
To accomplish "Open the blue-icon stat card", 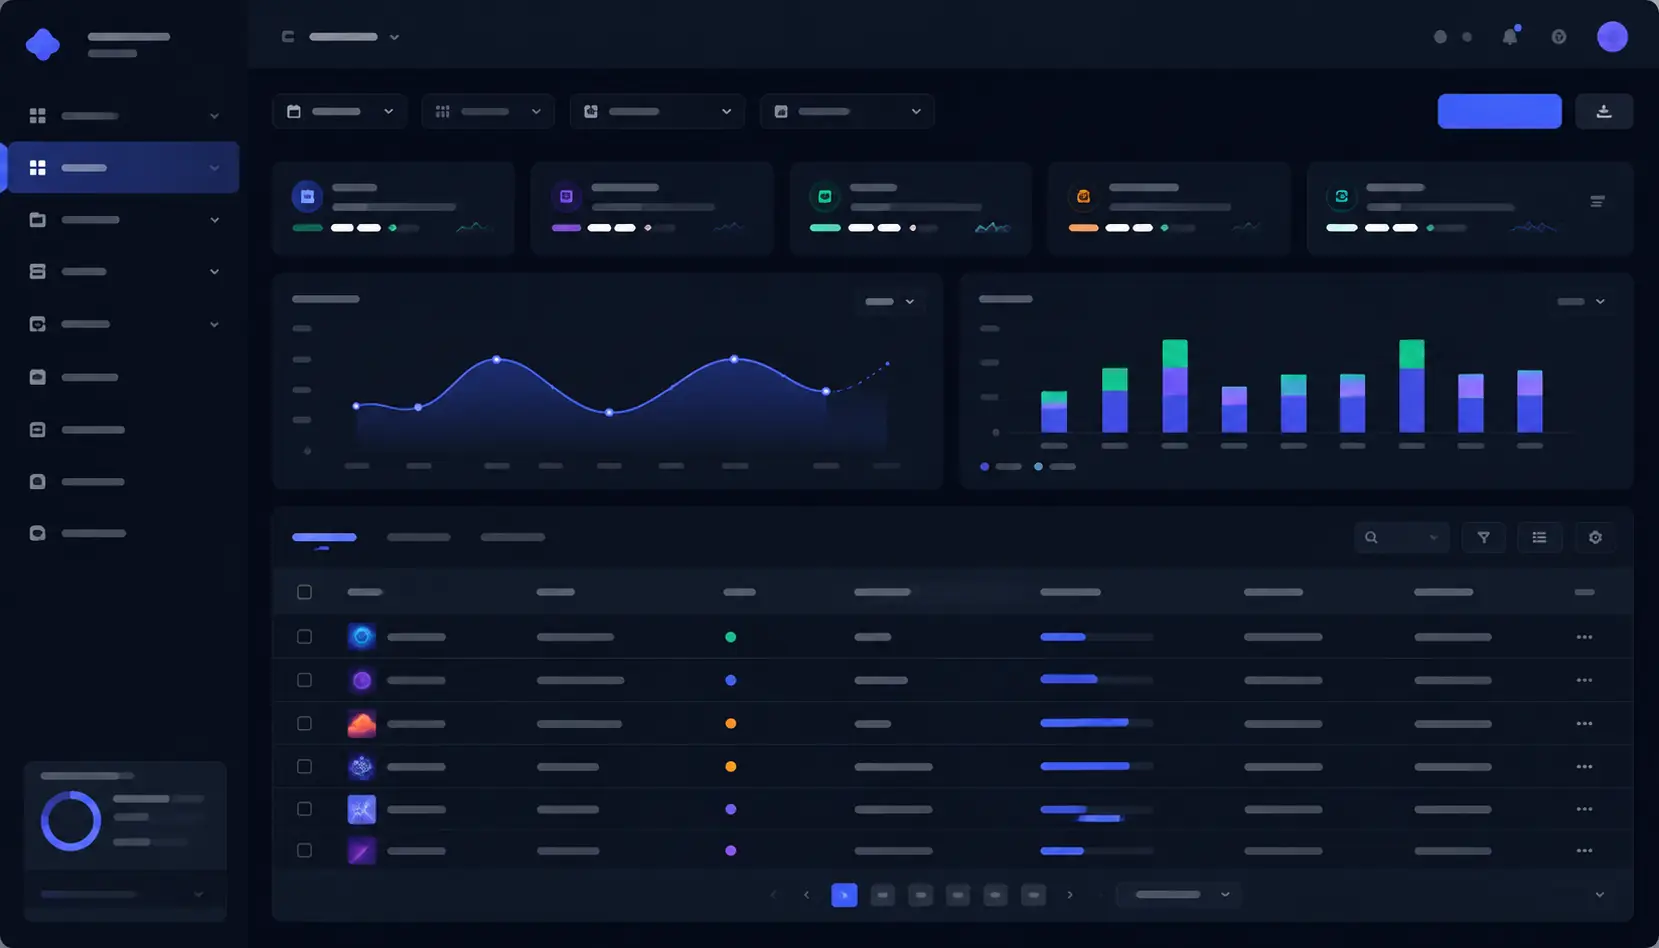I will (x=393, y=208).
